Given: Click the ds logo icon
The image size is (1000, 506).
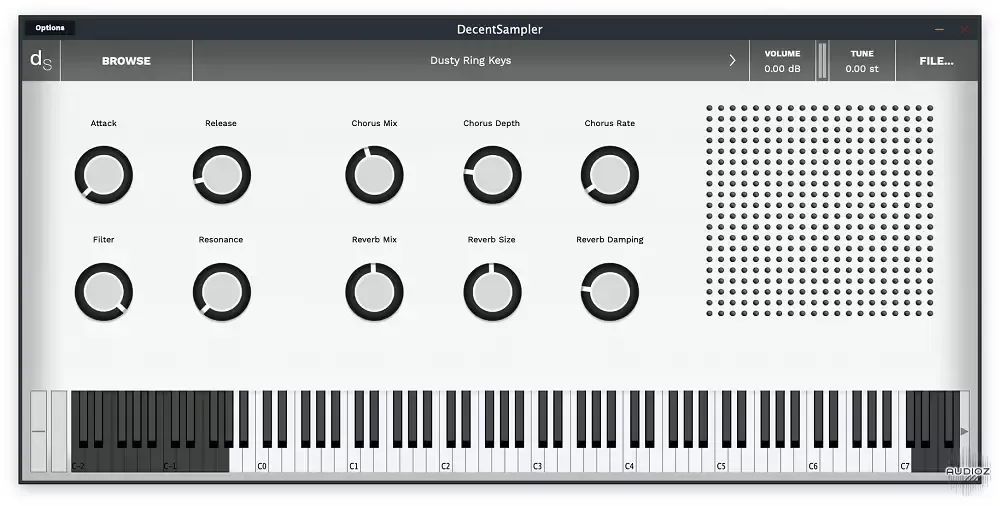Looking at the screenshot, I should coord(41,61).
